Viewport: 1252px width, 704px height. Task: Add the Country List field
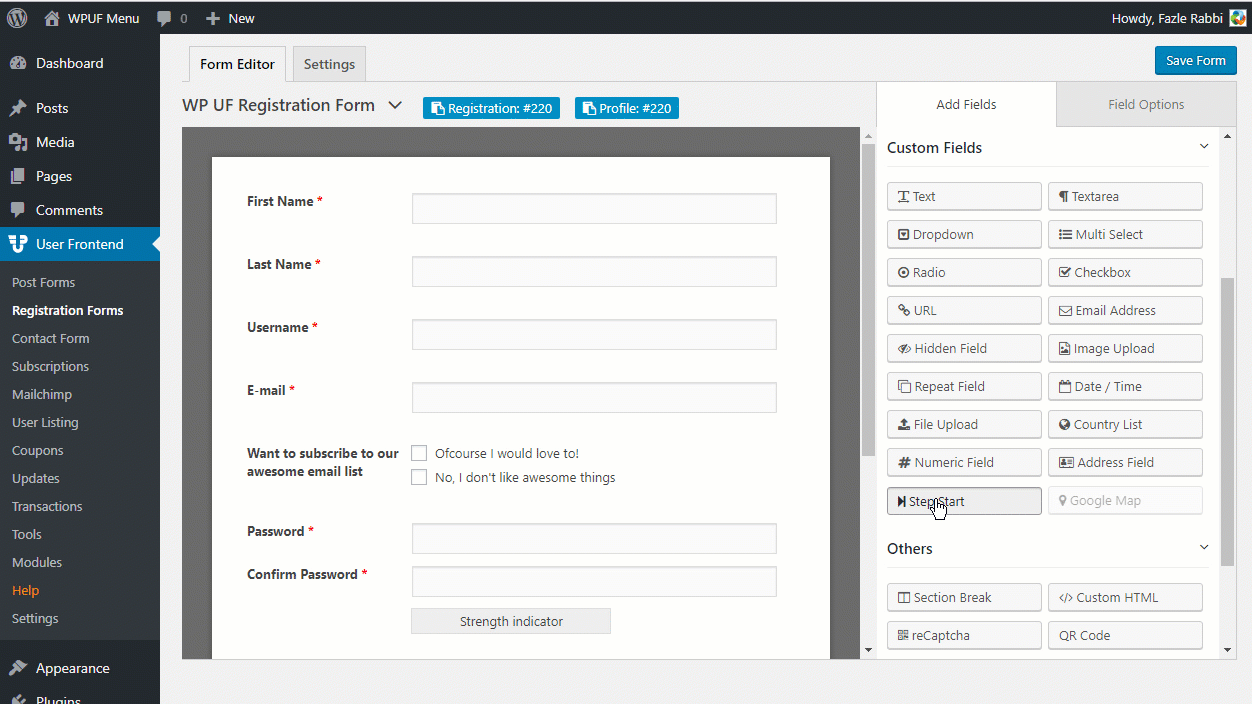pyautogui.click(x=1125, y=424)
